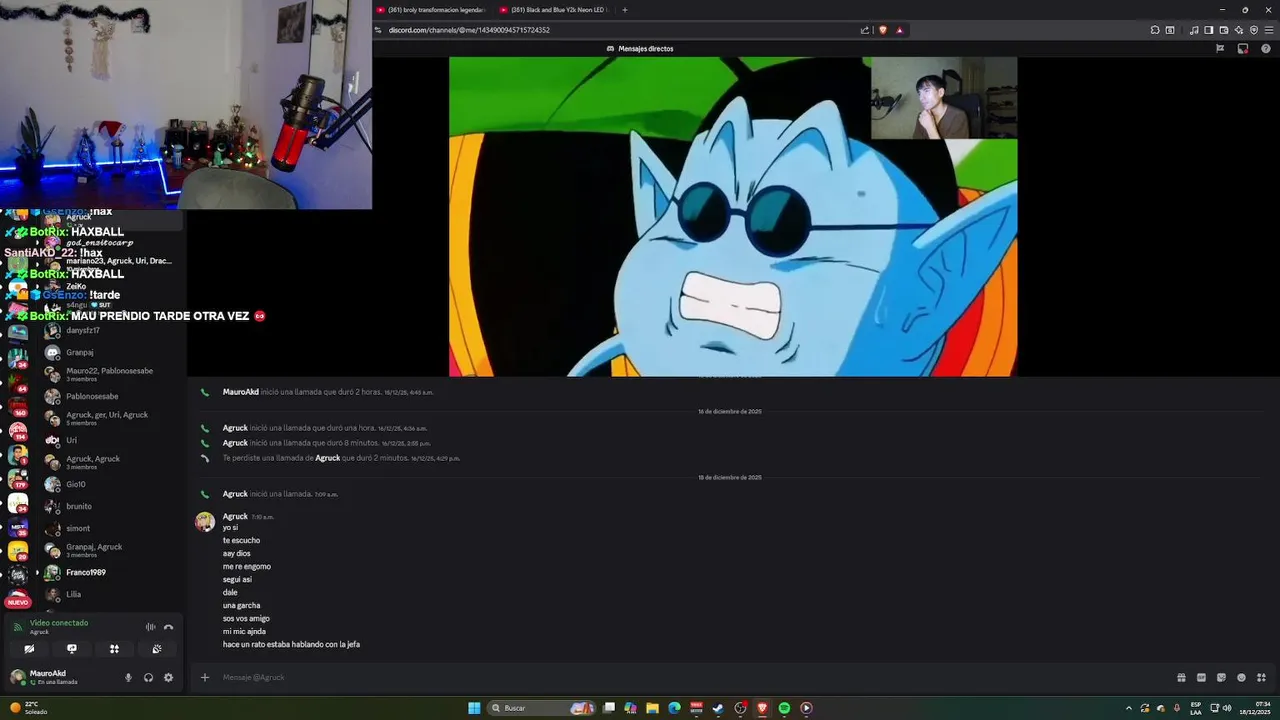The image size is (1280, 720).
Task: Click the taskbar Buscar search box
Action: pos(541,708)
